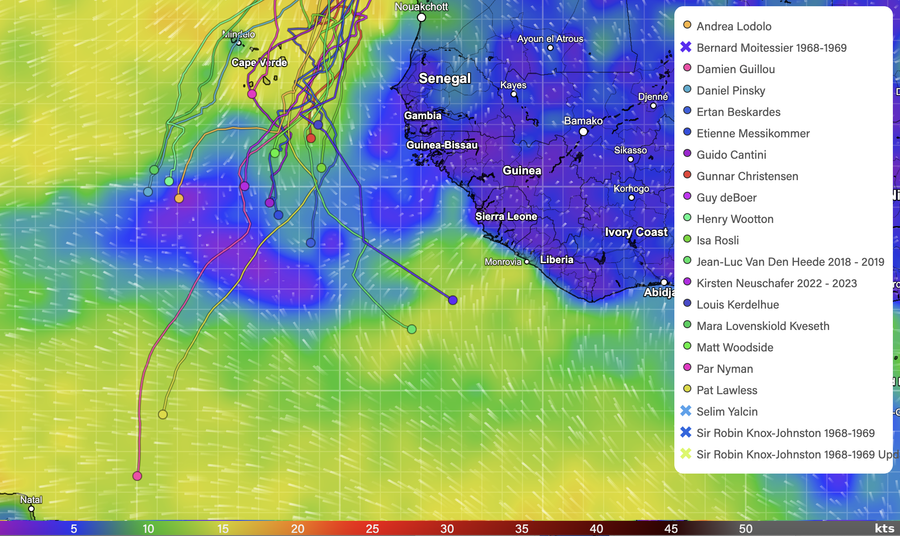This screenshot has height=536, width=900.
Task: Click the Sierra Leone country label
Action: [506, 216]
